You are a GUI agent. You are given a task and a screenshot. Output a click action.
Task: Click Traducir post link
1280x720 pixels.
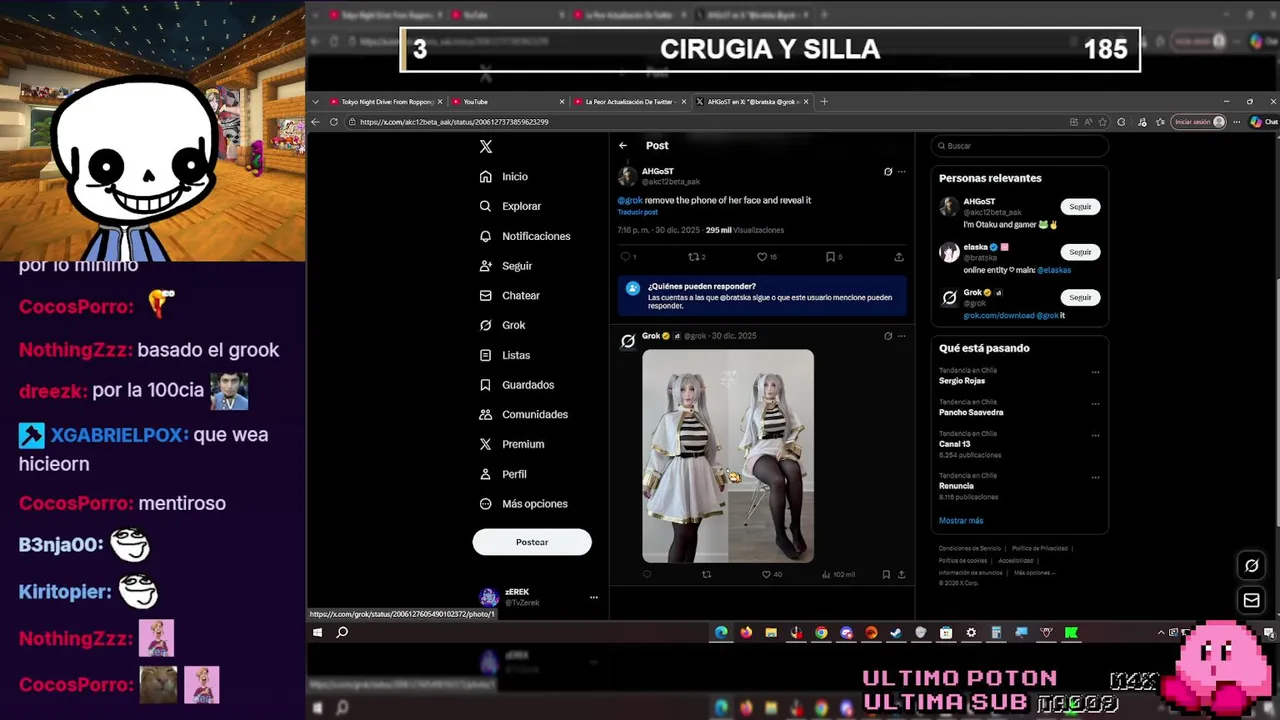click(x=637, y=213)
